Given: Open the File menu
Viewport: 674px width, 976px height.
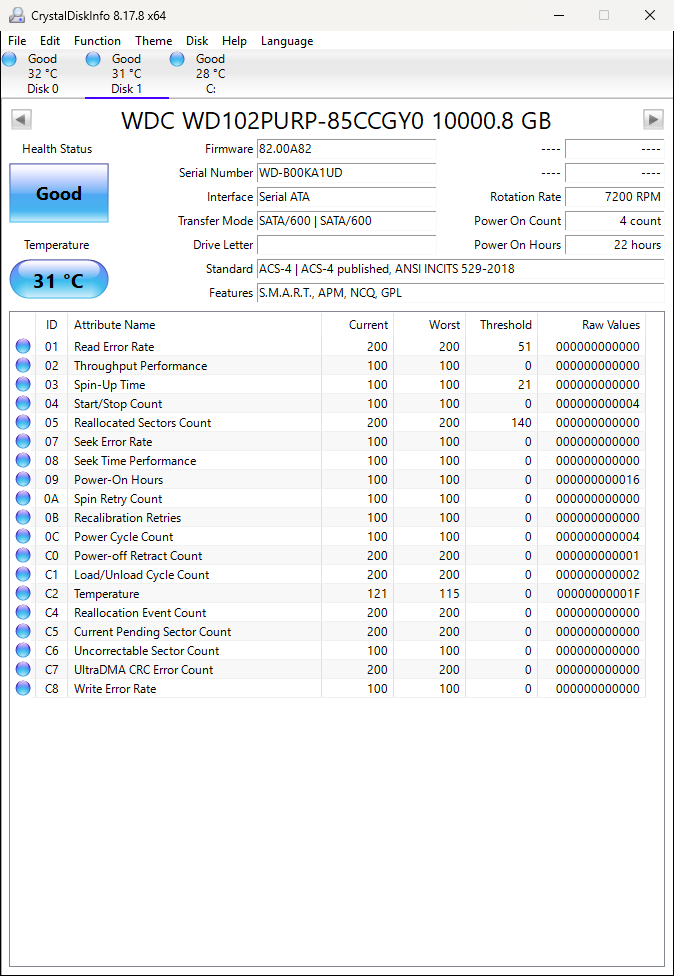Looking at the screenshot, I should pyautogui.click(x=17, y=41).
